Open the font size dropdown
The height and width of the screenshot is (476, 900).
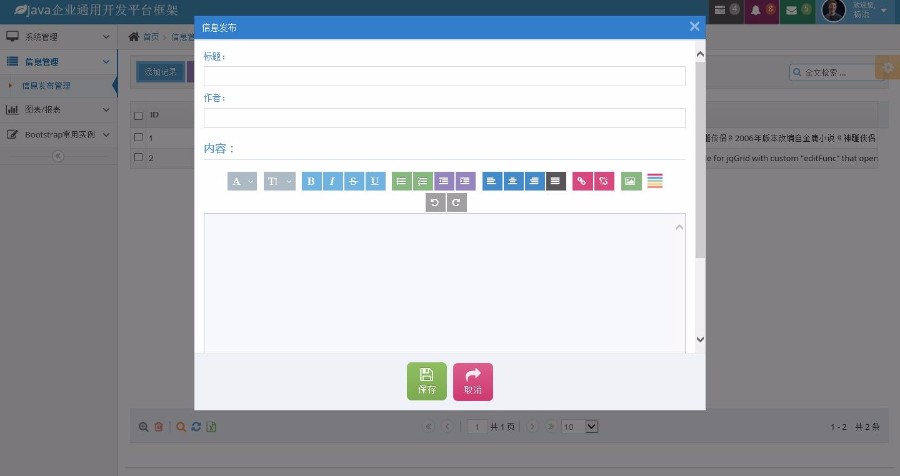[280, 181]
